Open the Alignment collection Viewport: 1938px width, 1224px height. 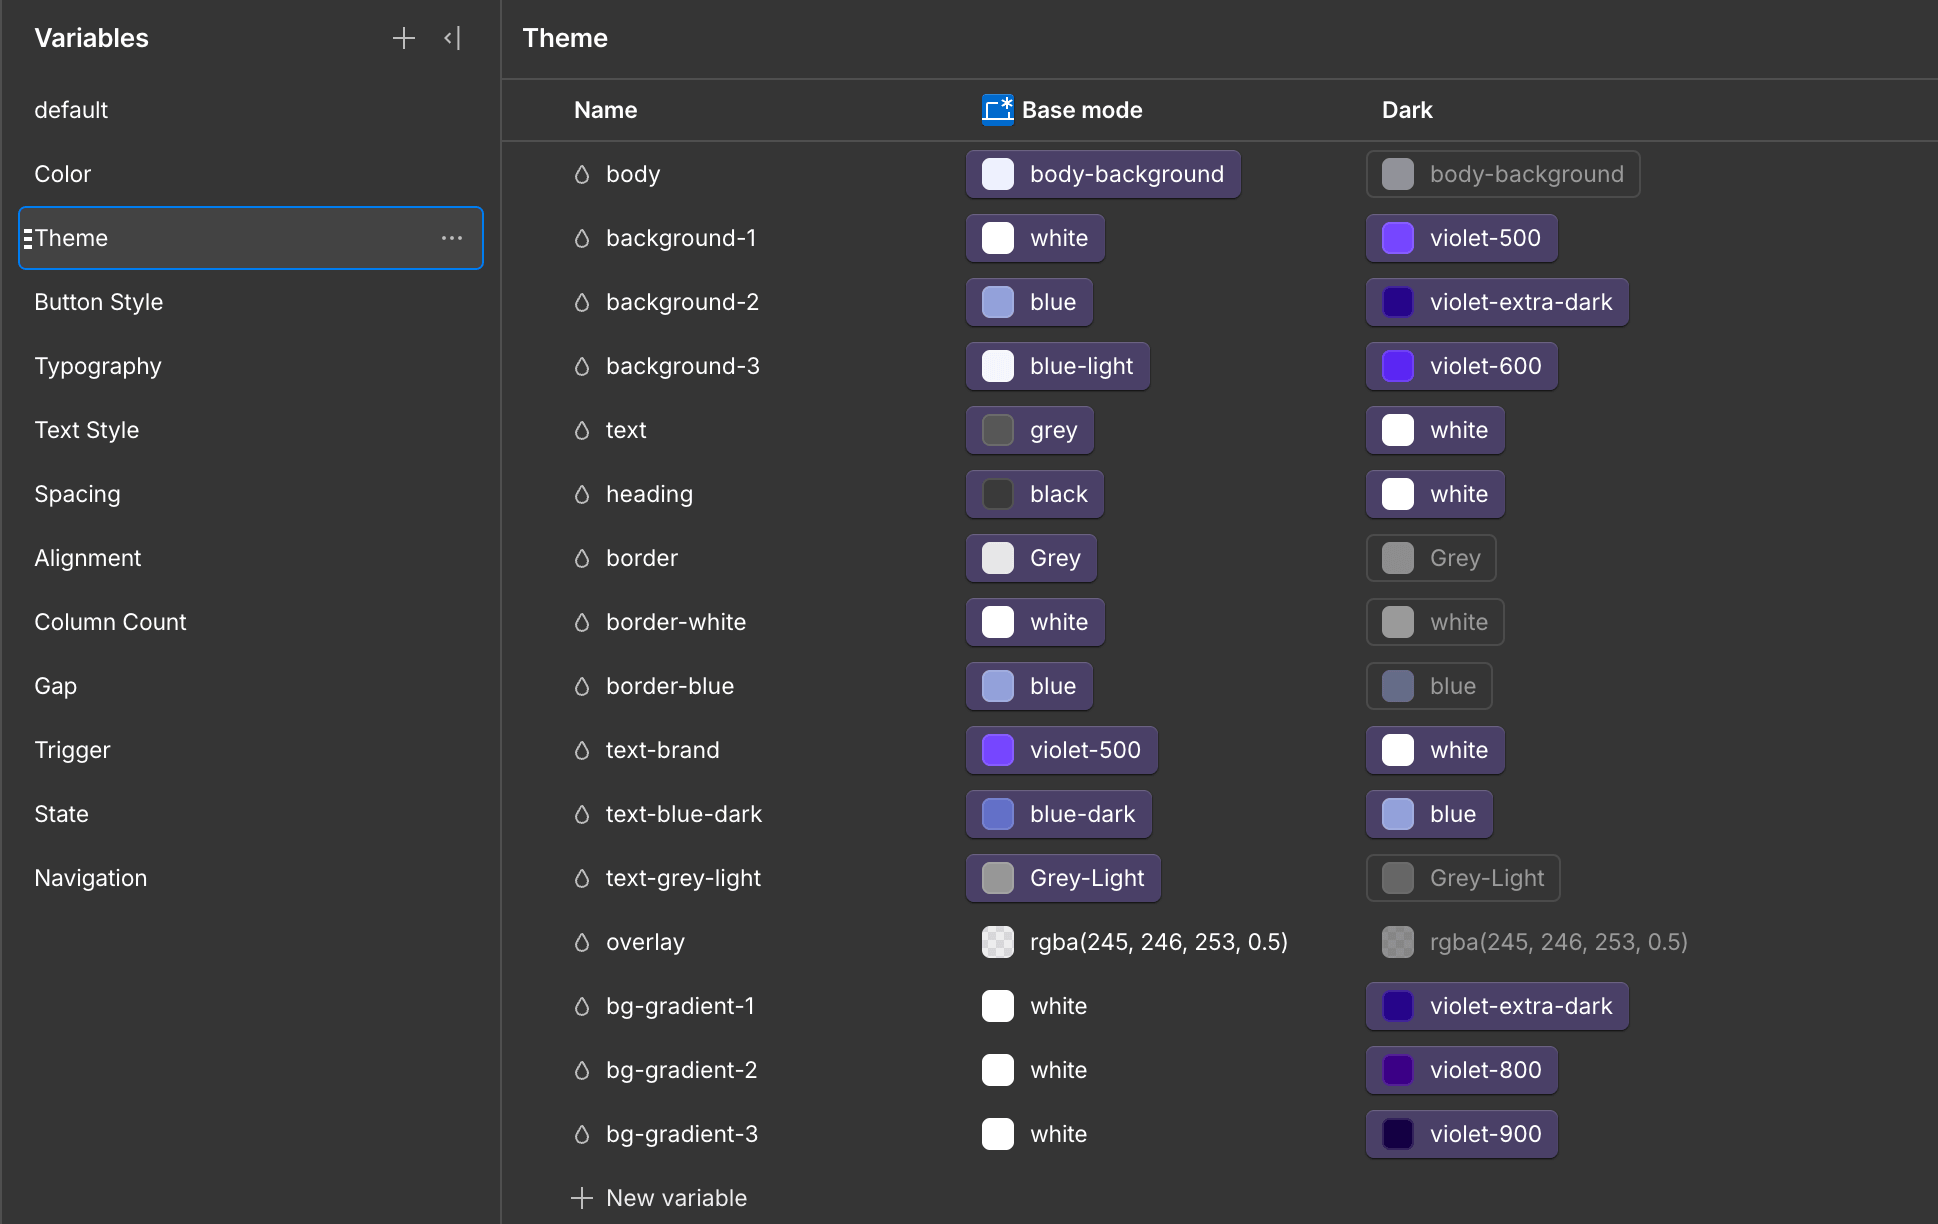(x=250, y=558)
